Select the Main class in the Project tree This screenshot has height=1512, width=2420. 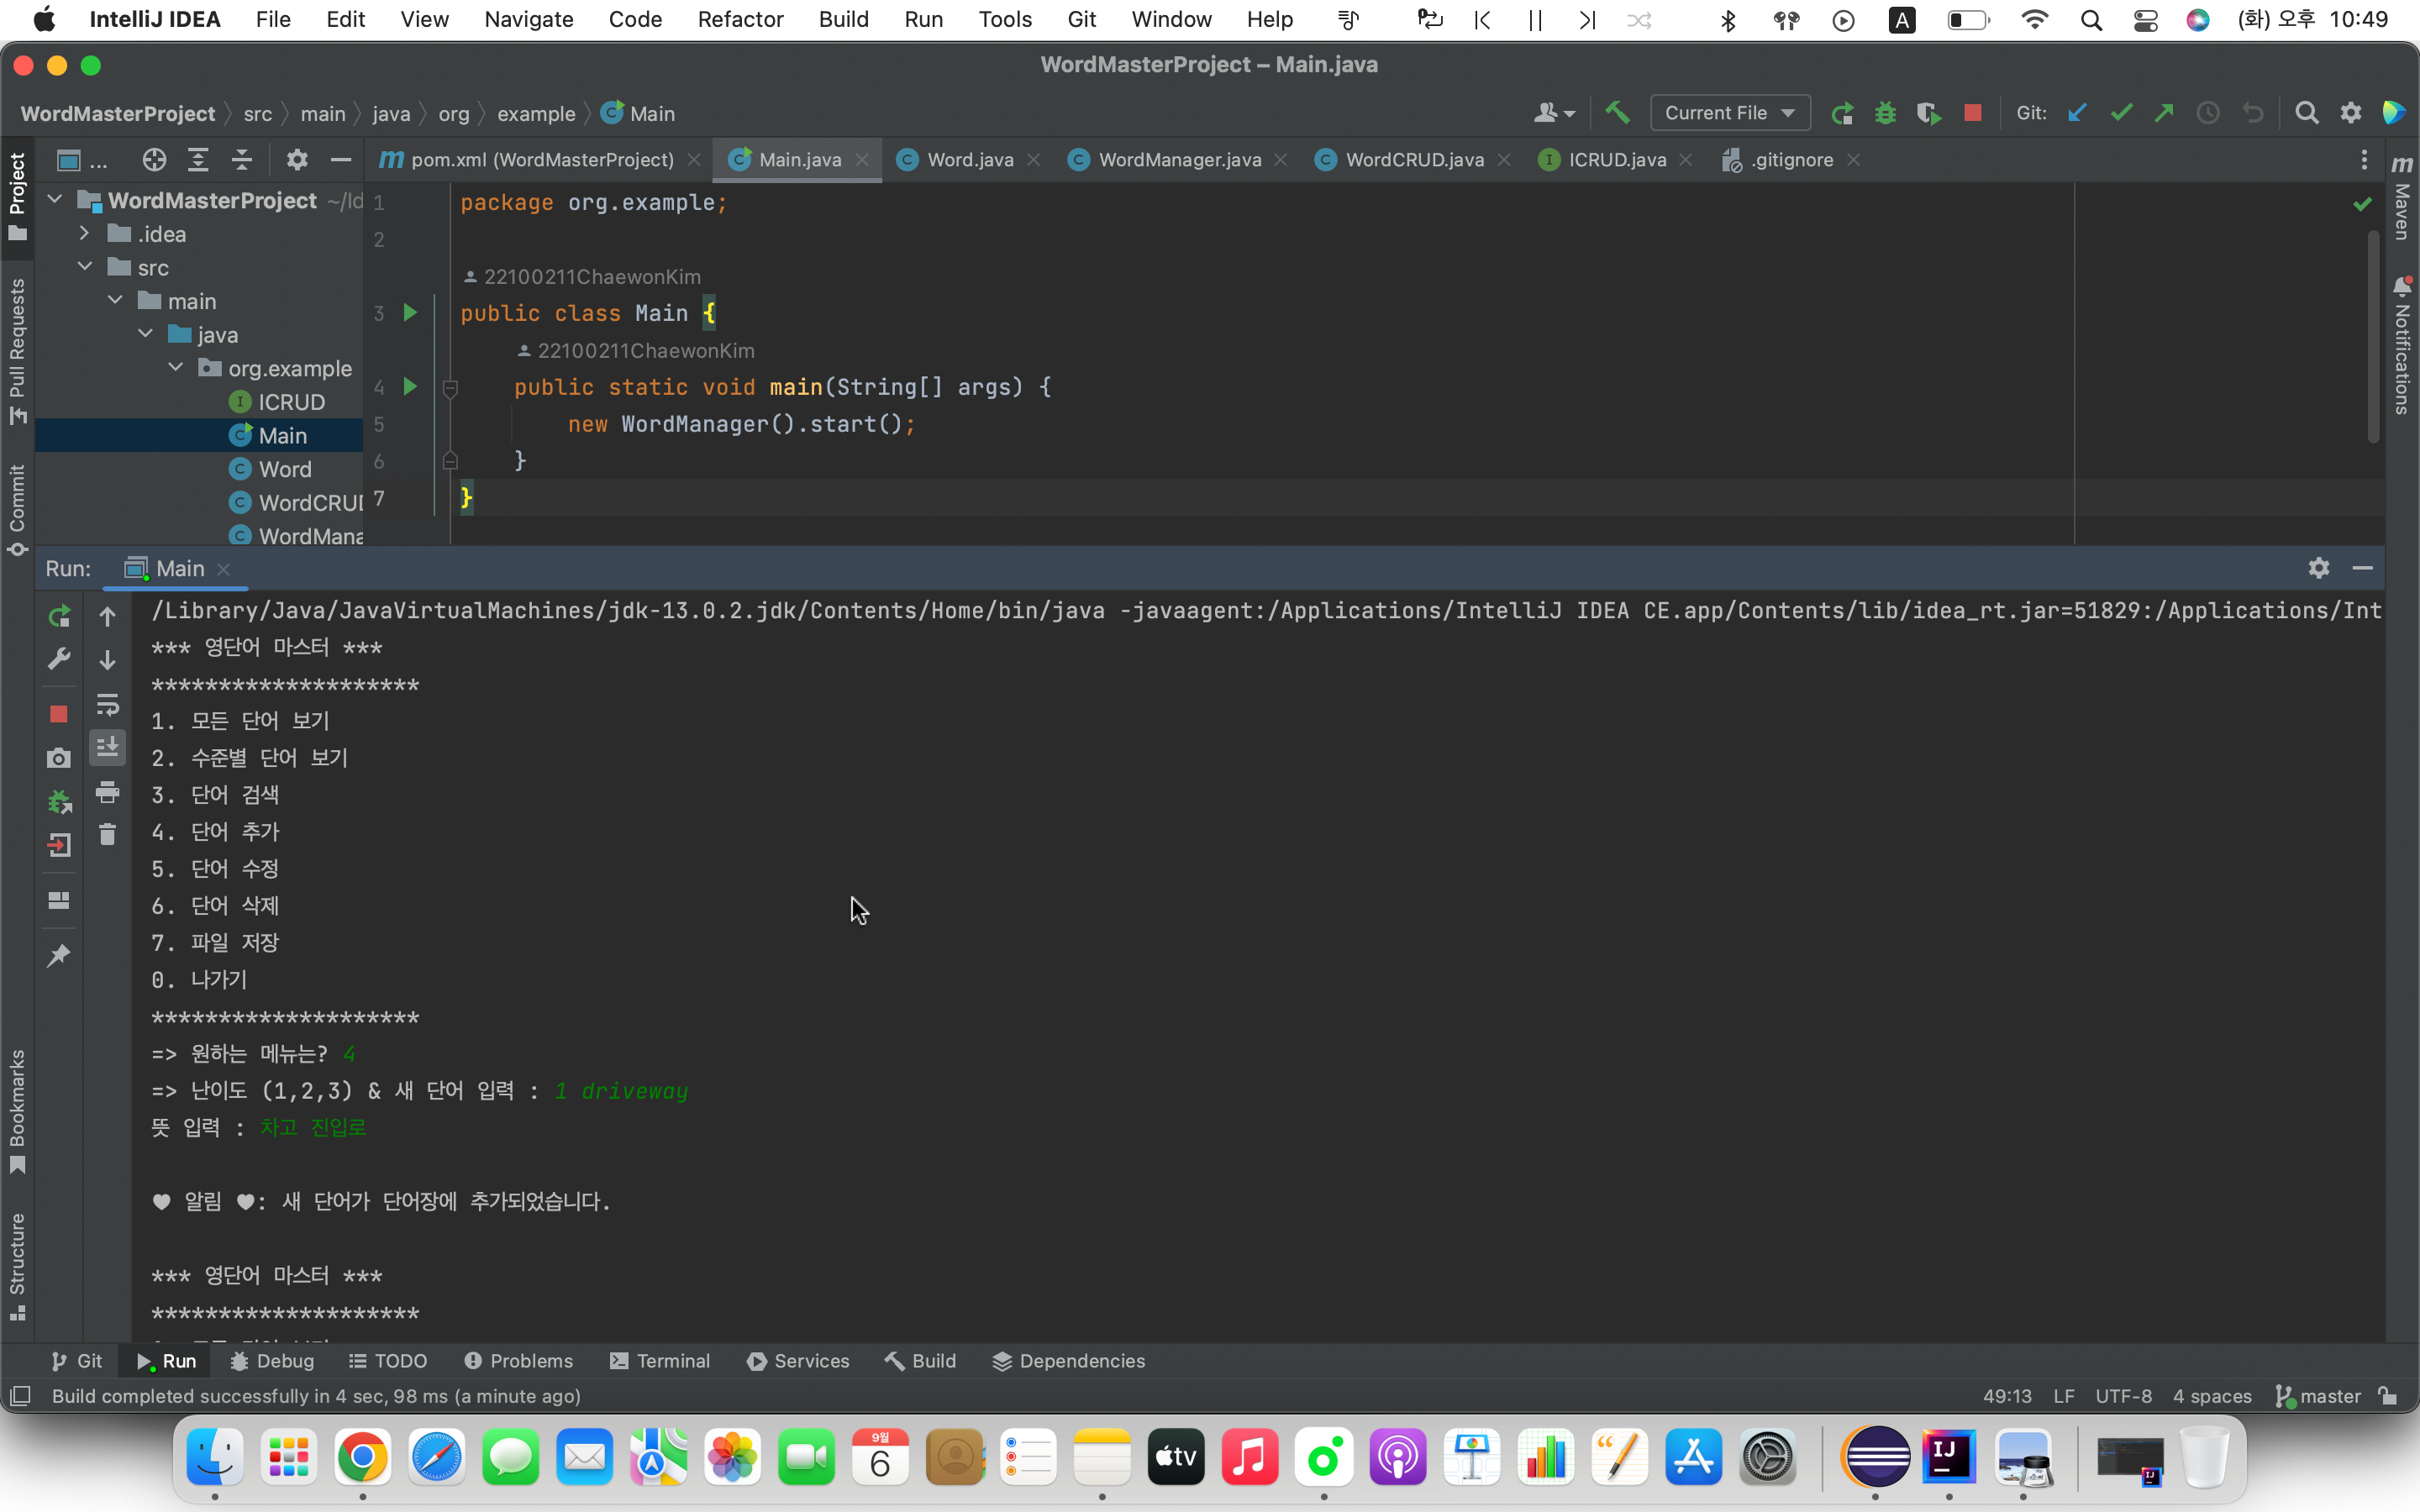(x=282, y=434)
